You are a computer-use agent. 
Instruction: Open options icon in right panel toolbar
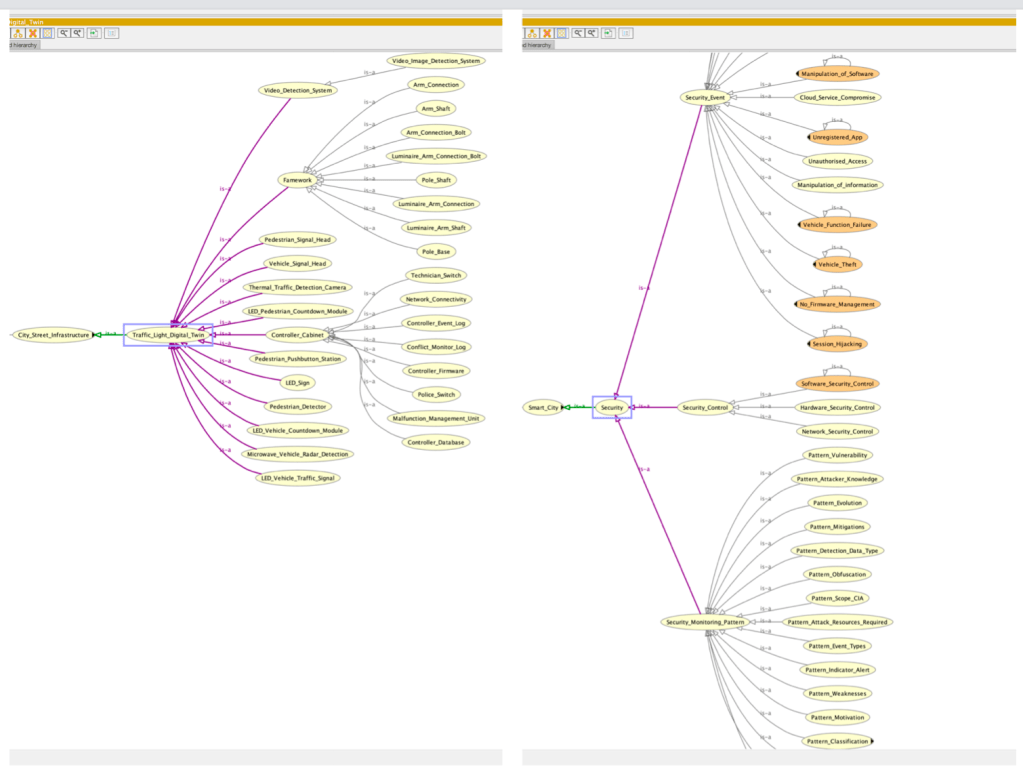pos(626,33)
